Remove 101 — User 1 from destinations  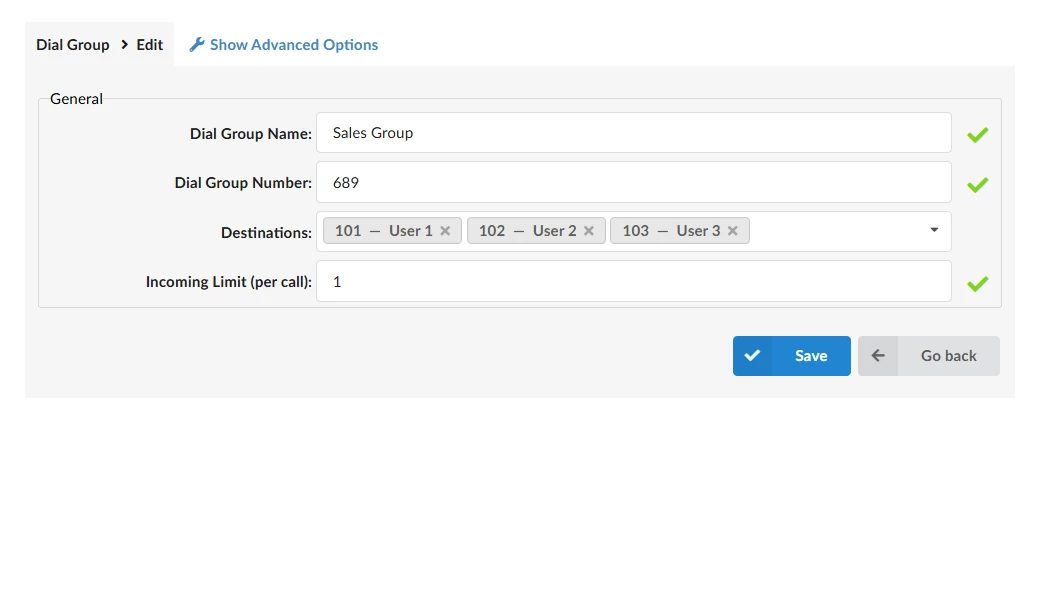point(445,231)
